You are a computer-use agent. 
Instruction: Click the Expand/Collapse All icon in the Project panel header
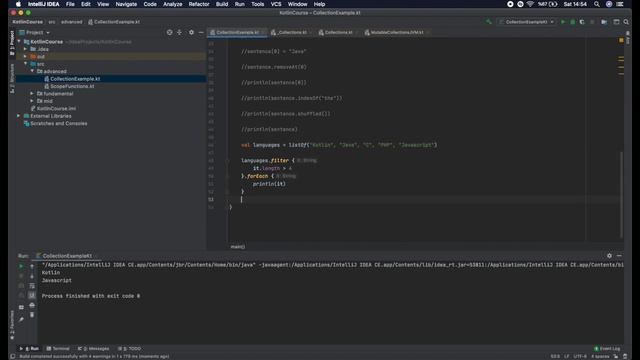[x=179, y=32]
